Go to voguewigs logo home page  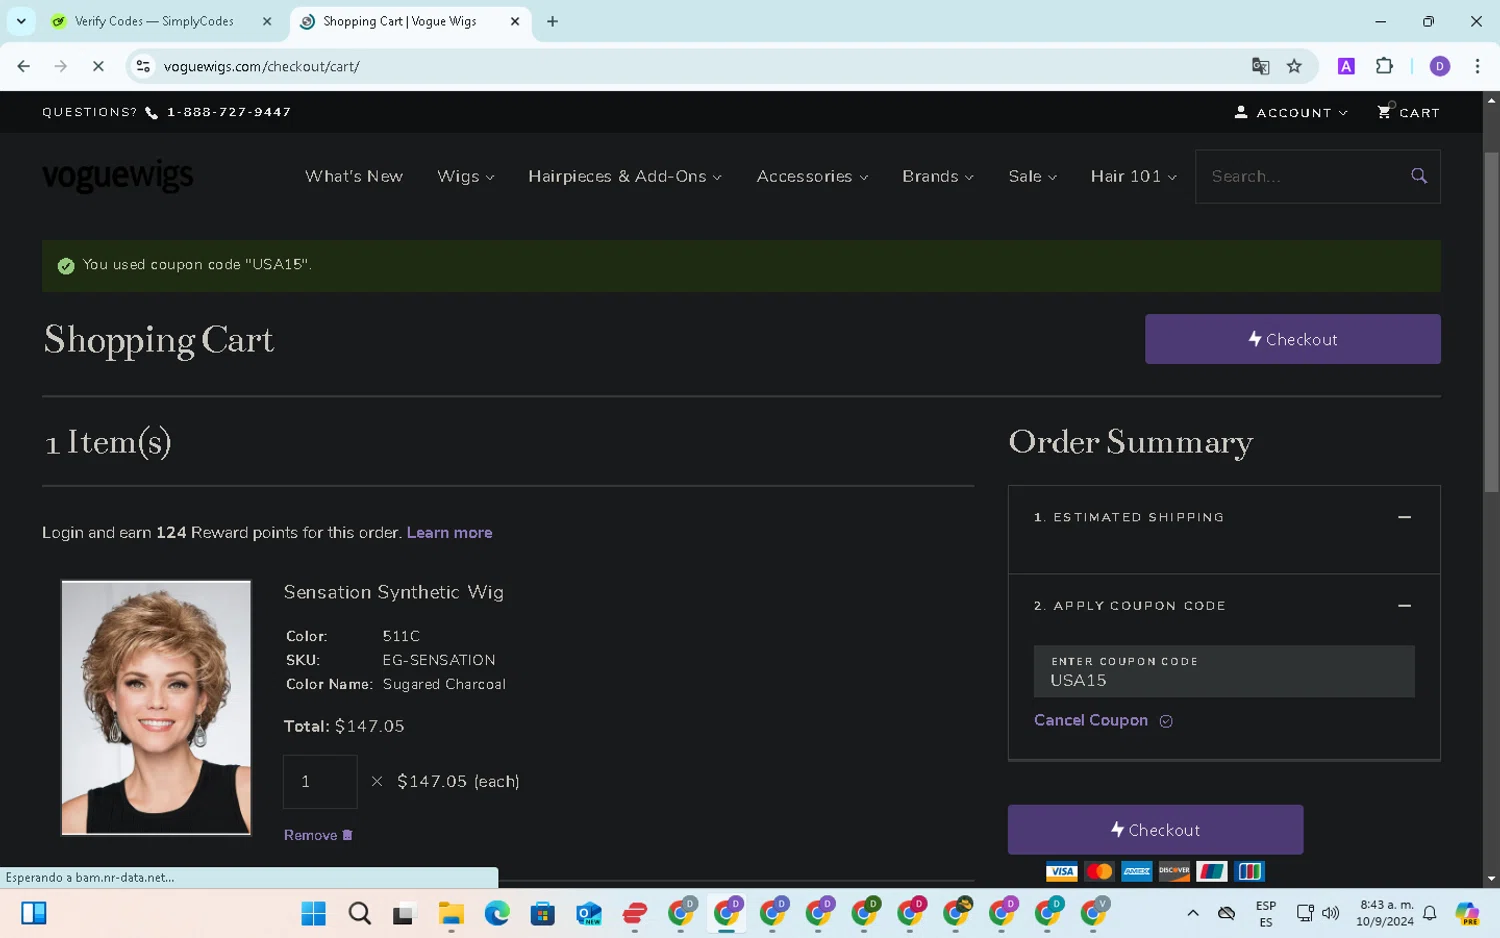118,176
